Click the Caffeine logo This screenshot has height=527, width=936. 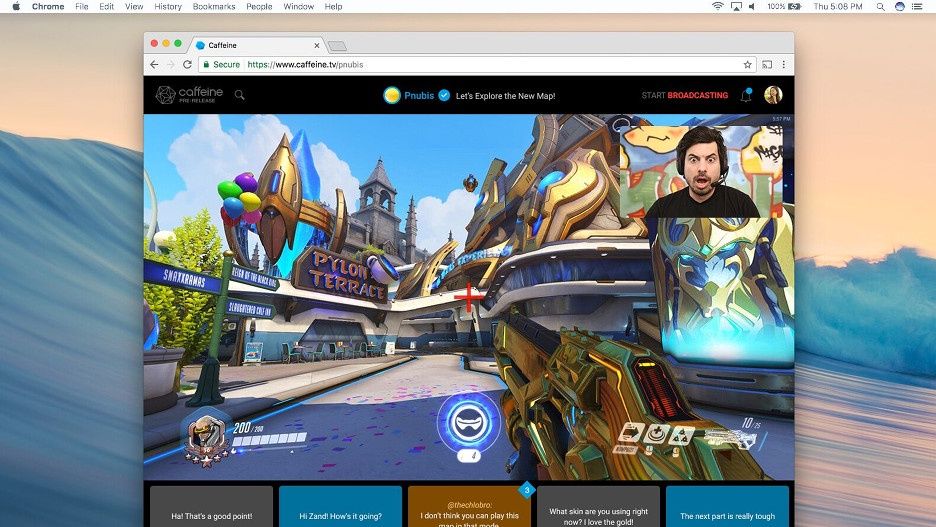coord(189,94)
